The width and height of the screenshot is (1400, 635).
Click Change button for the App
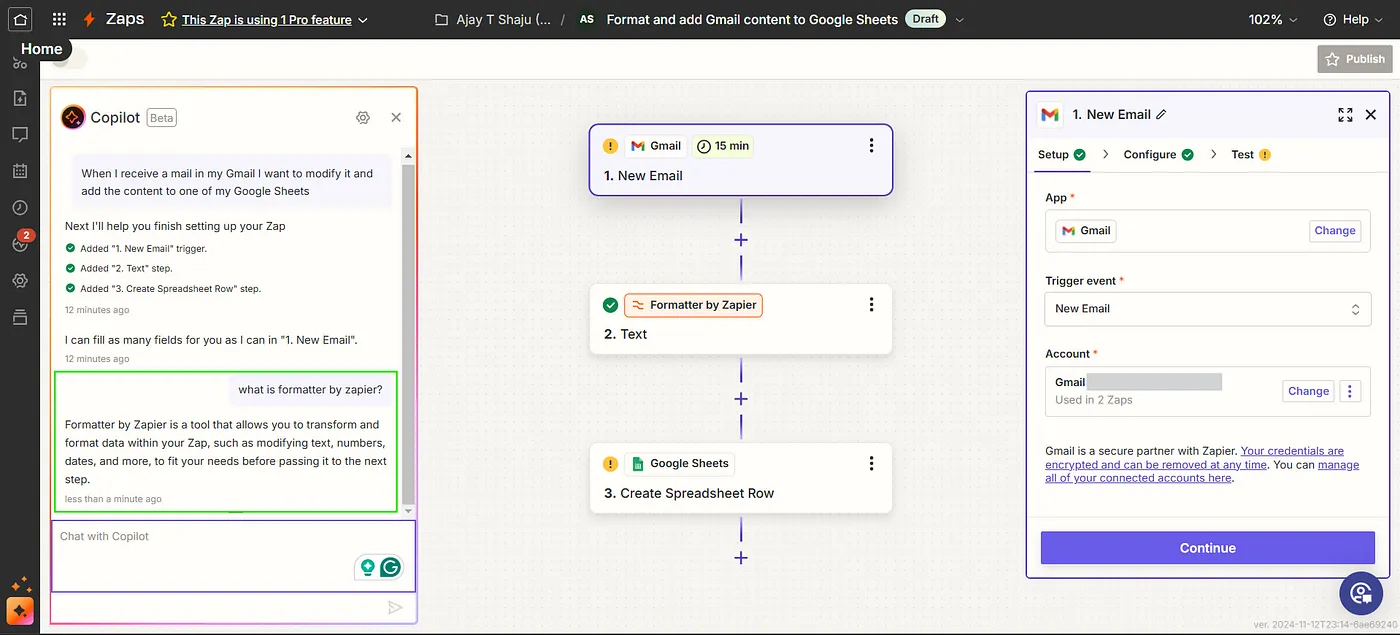click(1335, 231)
